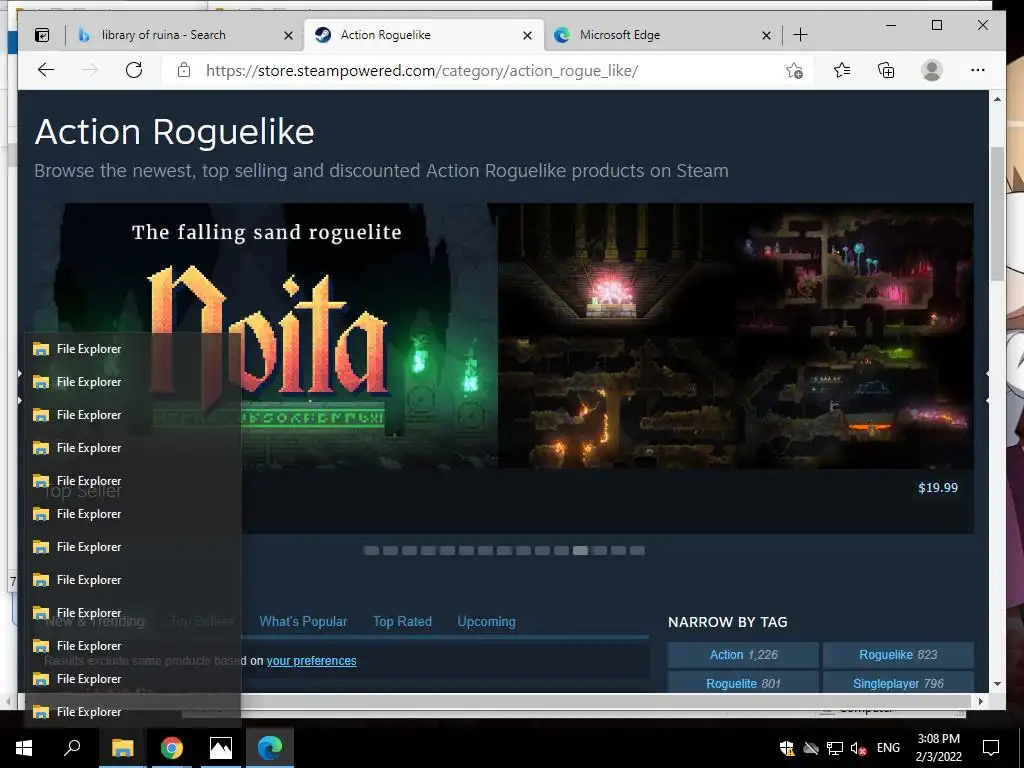The width and height of the screenshot is (1024, 768).
Task: Click the horizontal scrollbar right arrow
Action: (x=980, y=701)
